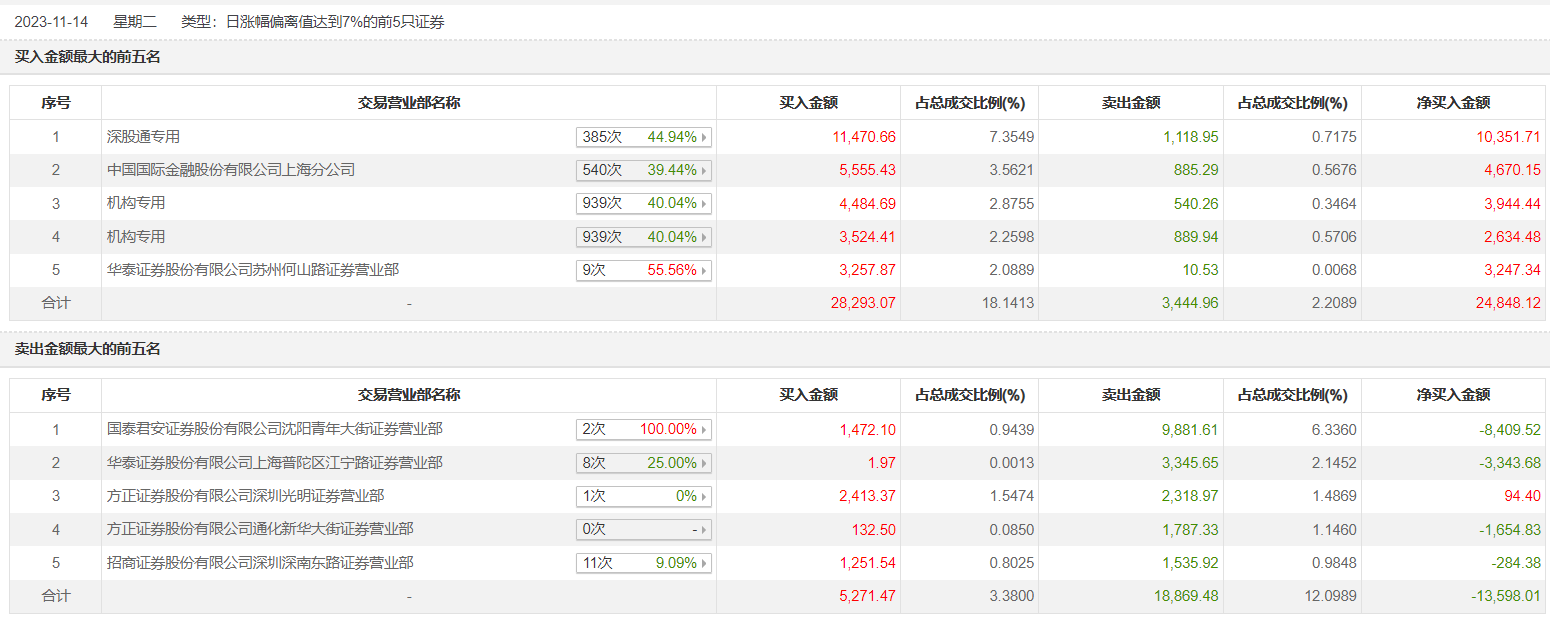This screenshot has height=620, width=1550.
Task: Click the arrow in the 11次 9.09% box
Action: pos(705,563)
